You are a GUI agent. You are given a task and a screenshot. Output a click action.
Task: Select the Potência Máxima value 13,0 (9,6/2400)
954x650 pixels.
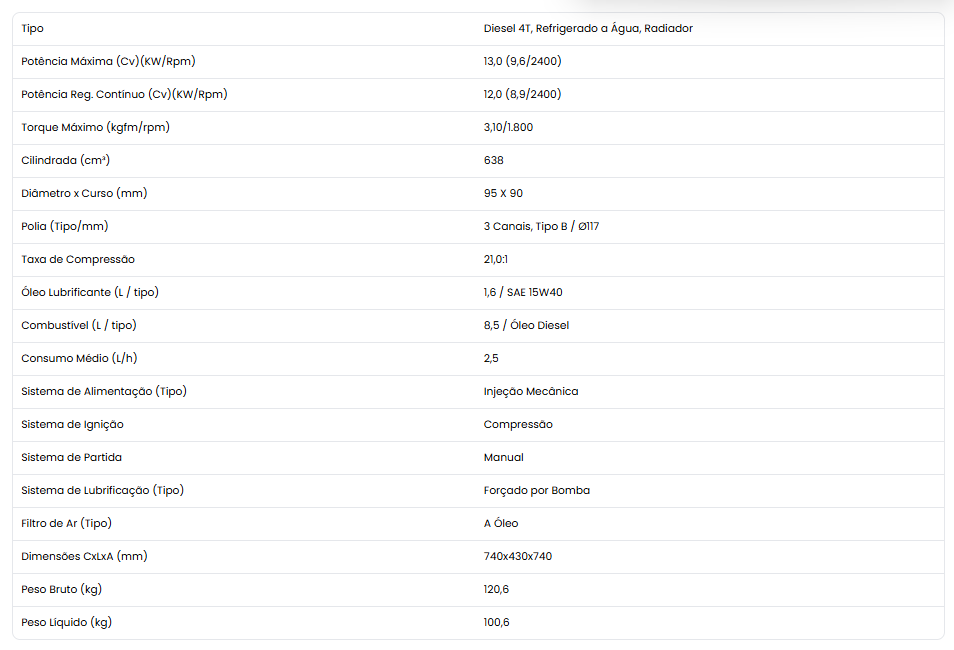pyautogui.click(x=523, y=61)
